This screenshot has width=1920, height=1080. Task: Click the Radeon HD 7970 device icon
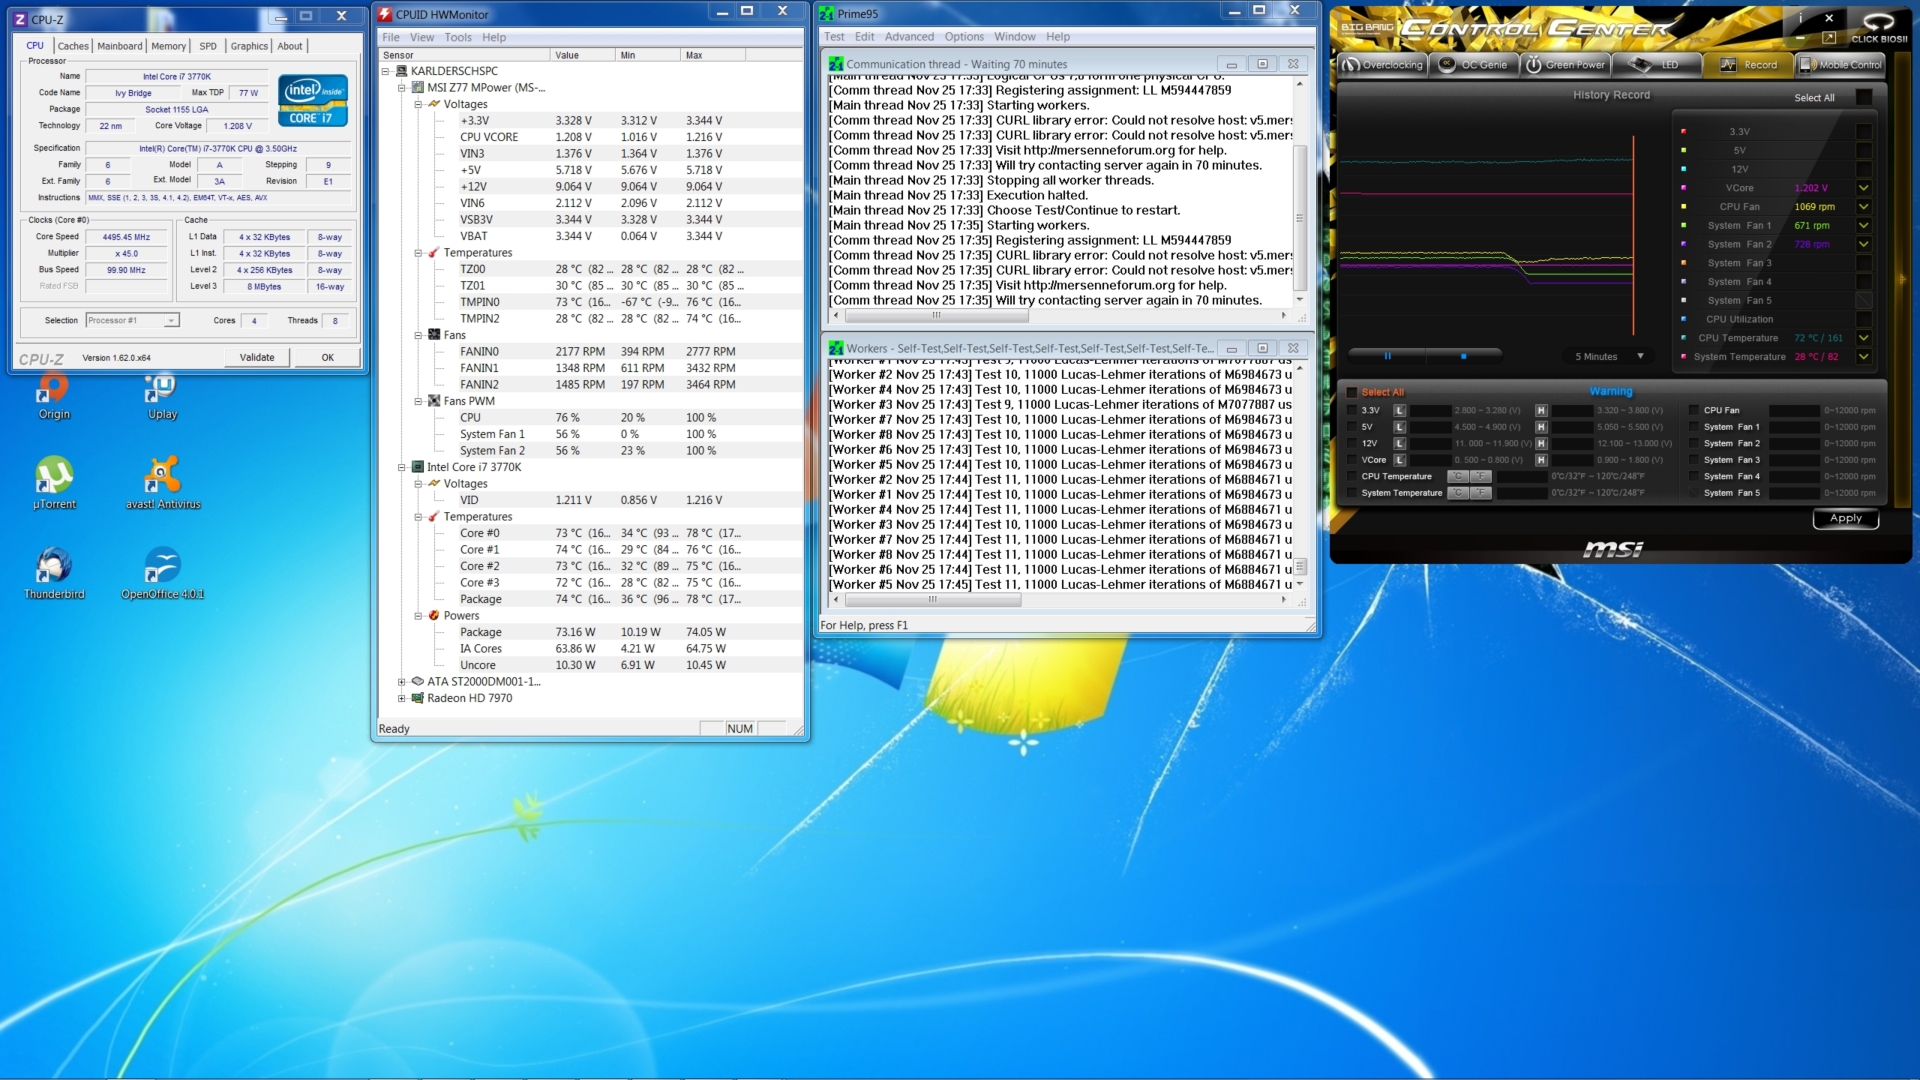pyautogui.click(x=418, y=698)
